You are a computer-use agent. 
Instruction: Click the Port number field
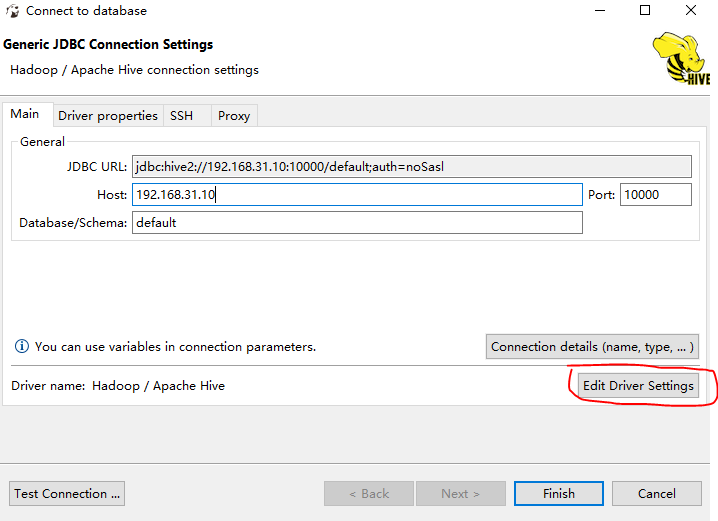655,195
